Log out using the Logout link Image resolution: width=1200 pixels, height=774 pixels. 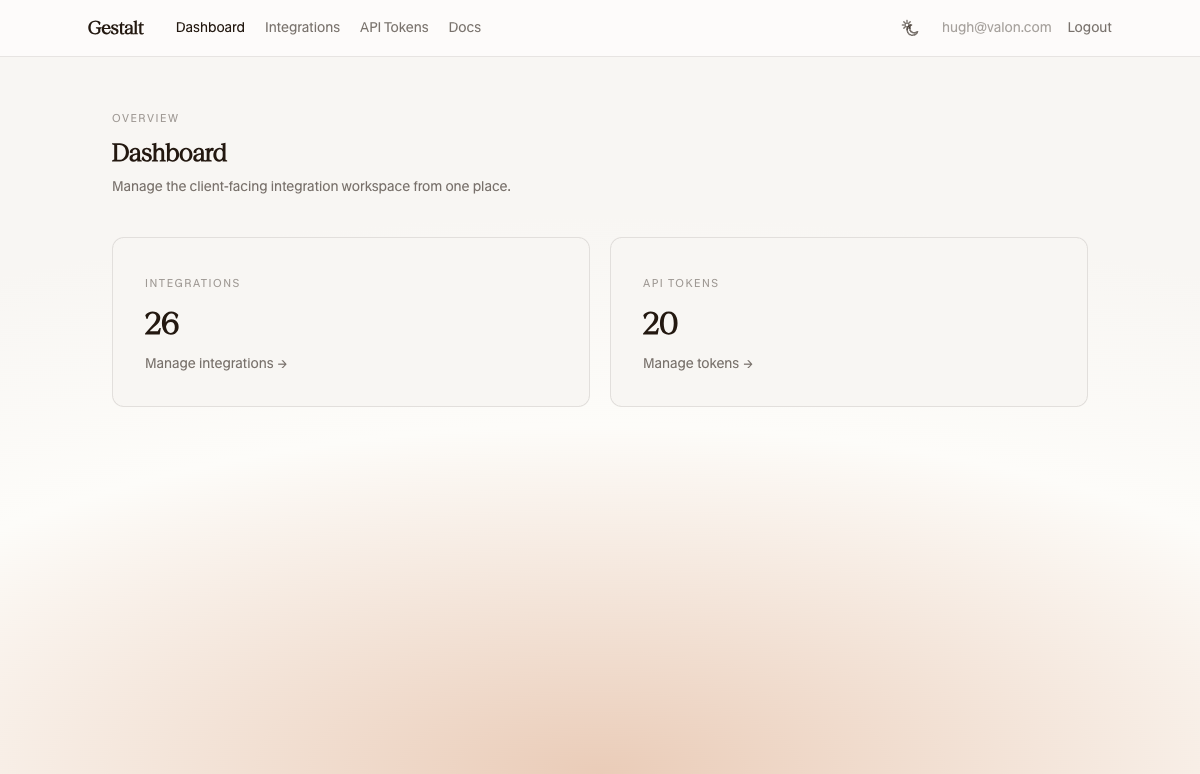(1089, 28)
